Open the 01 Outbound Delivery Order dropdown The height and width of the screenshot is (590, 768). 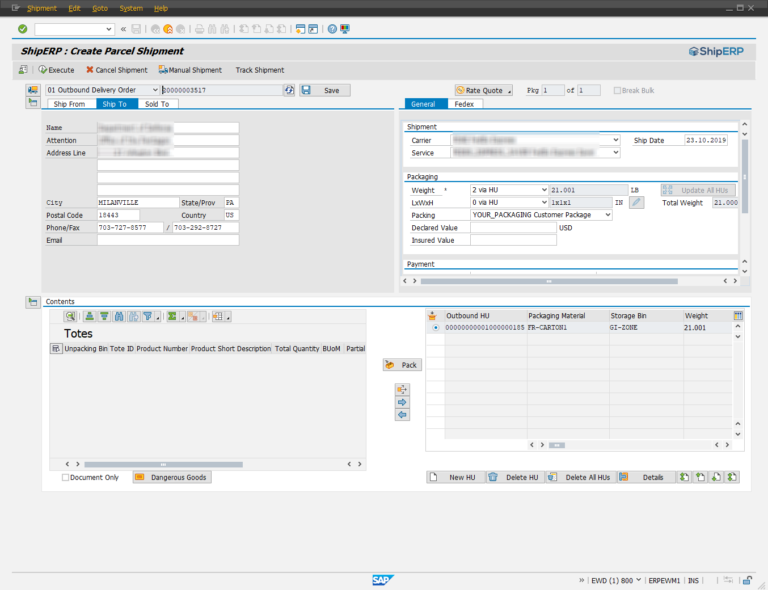155,90
